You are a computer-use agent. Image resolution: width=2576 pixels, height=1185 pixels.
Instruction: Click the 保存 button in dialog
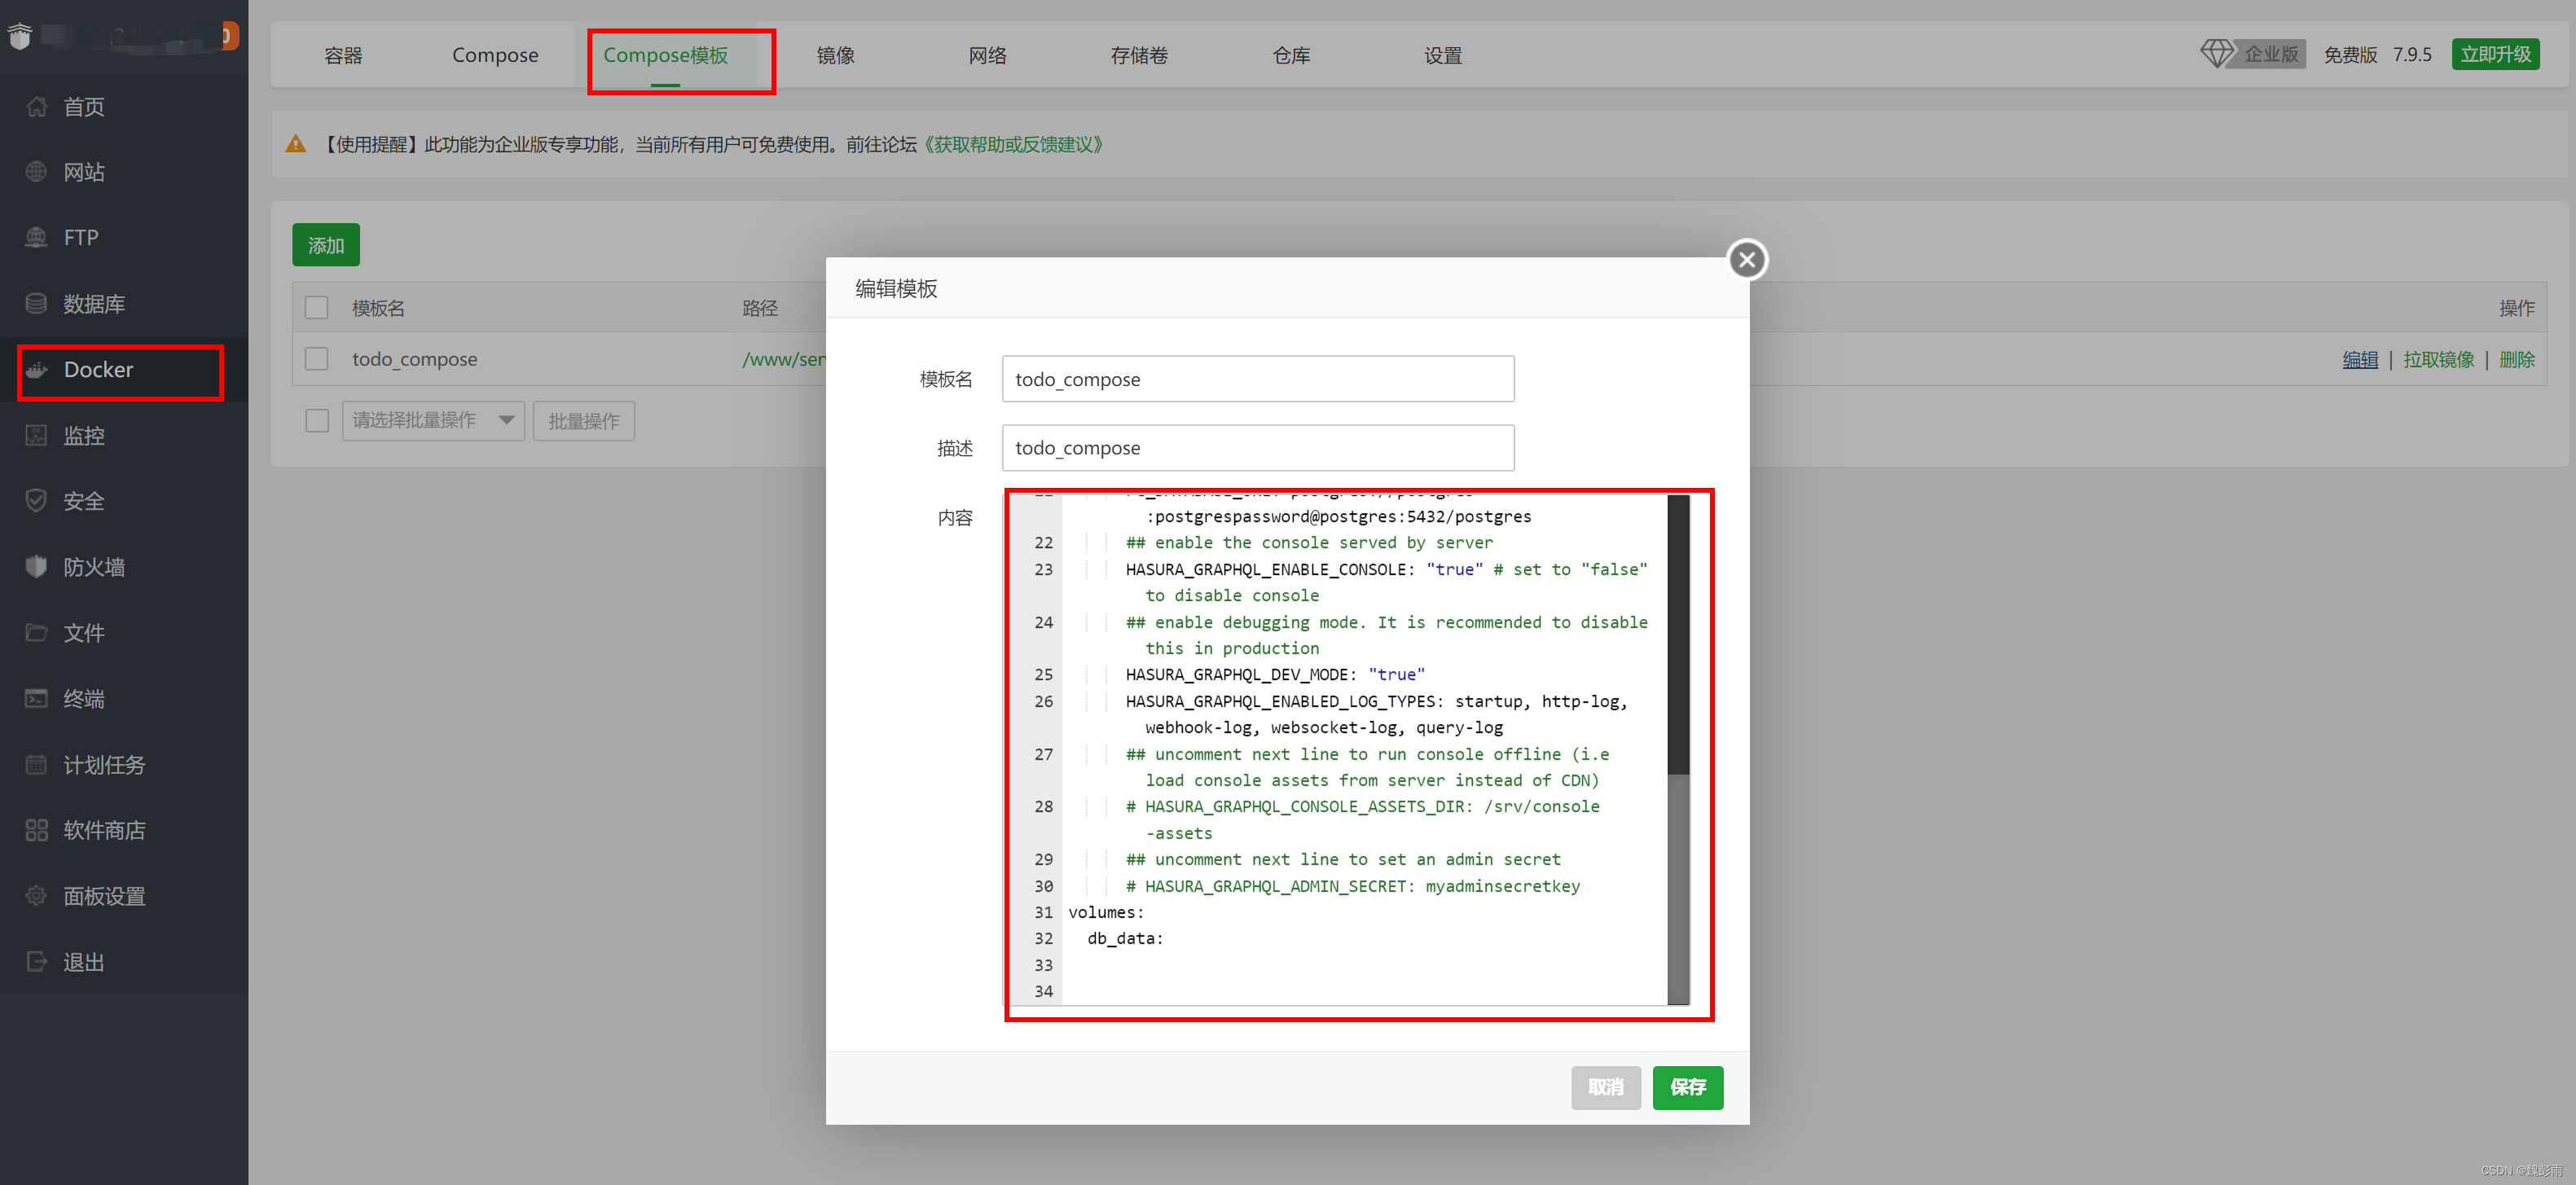tap(1688, 1087)
